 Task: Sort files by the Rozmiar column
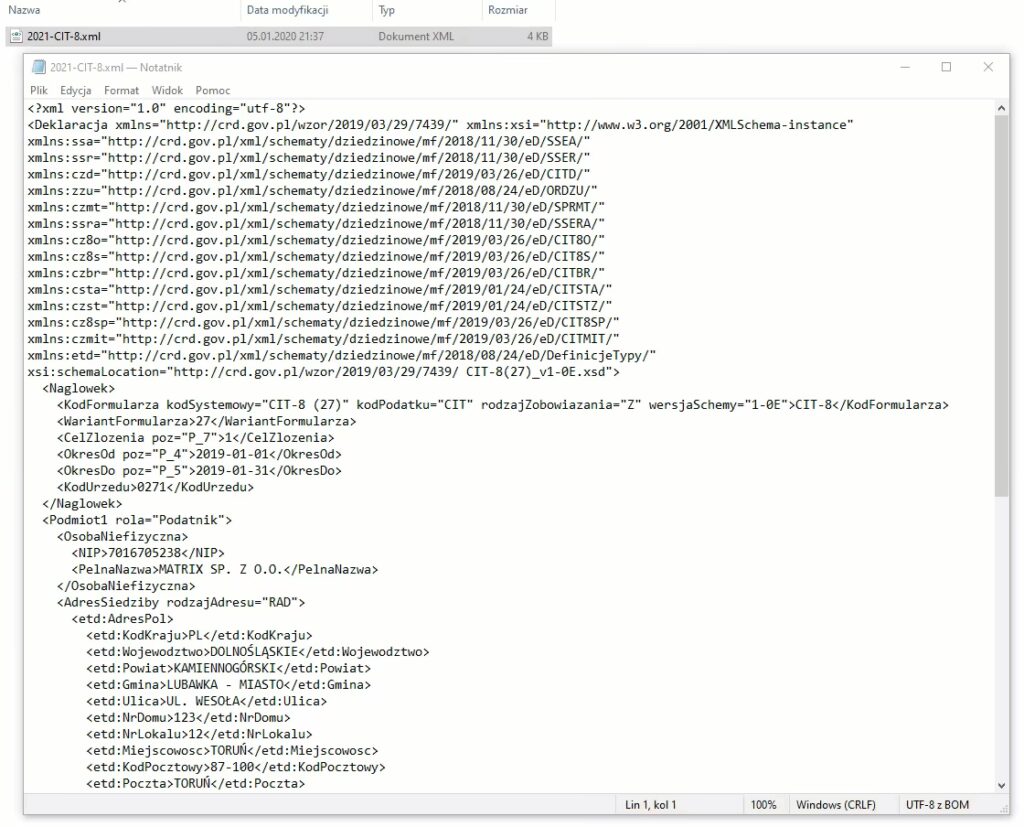click(x=507, y=10)
